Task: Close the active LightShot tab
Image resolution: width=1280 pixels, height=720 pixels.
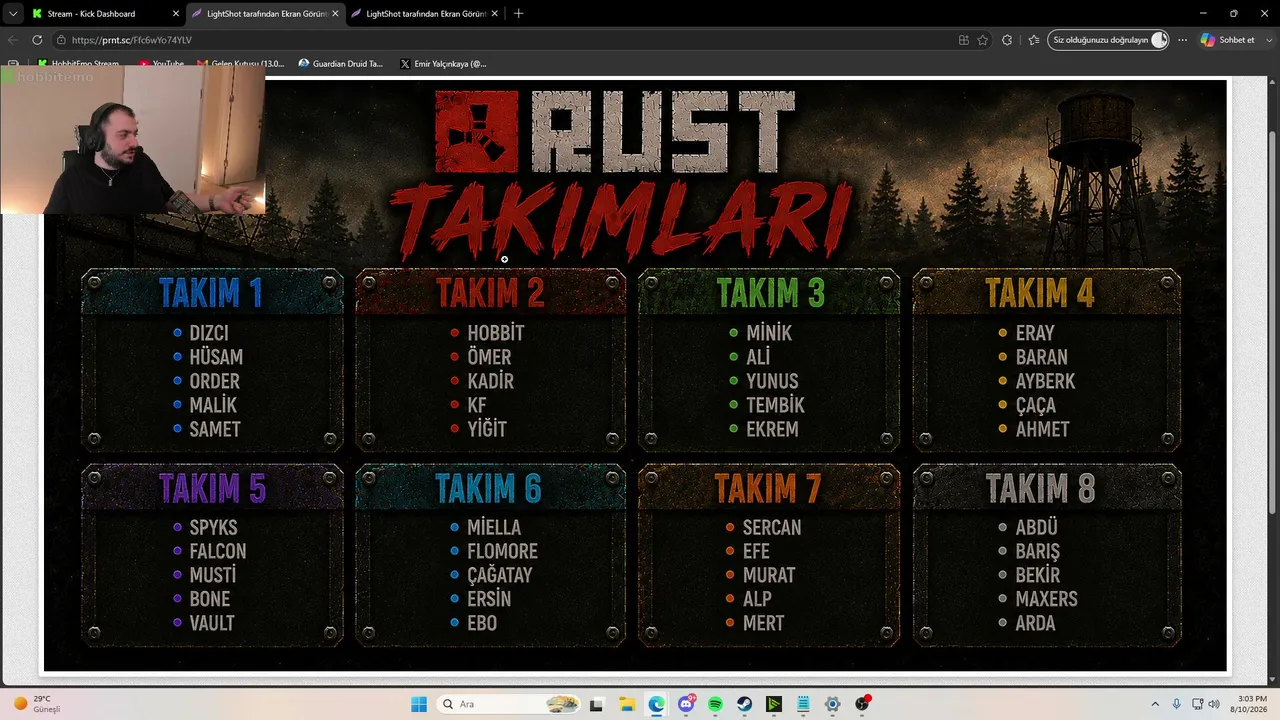Action: tap(335, 14)
